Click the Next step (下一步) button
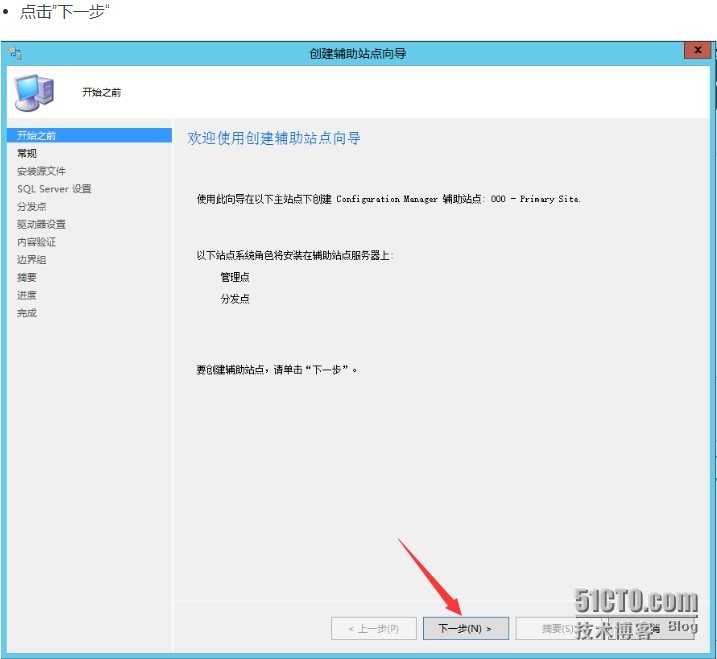Viewport: 717px width, 659px height. click(466, 628)
